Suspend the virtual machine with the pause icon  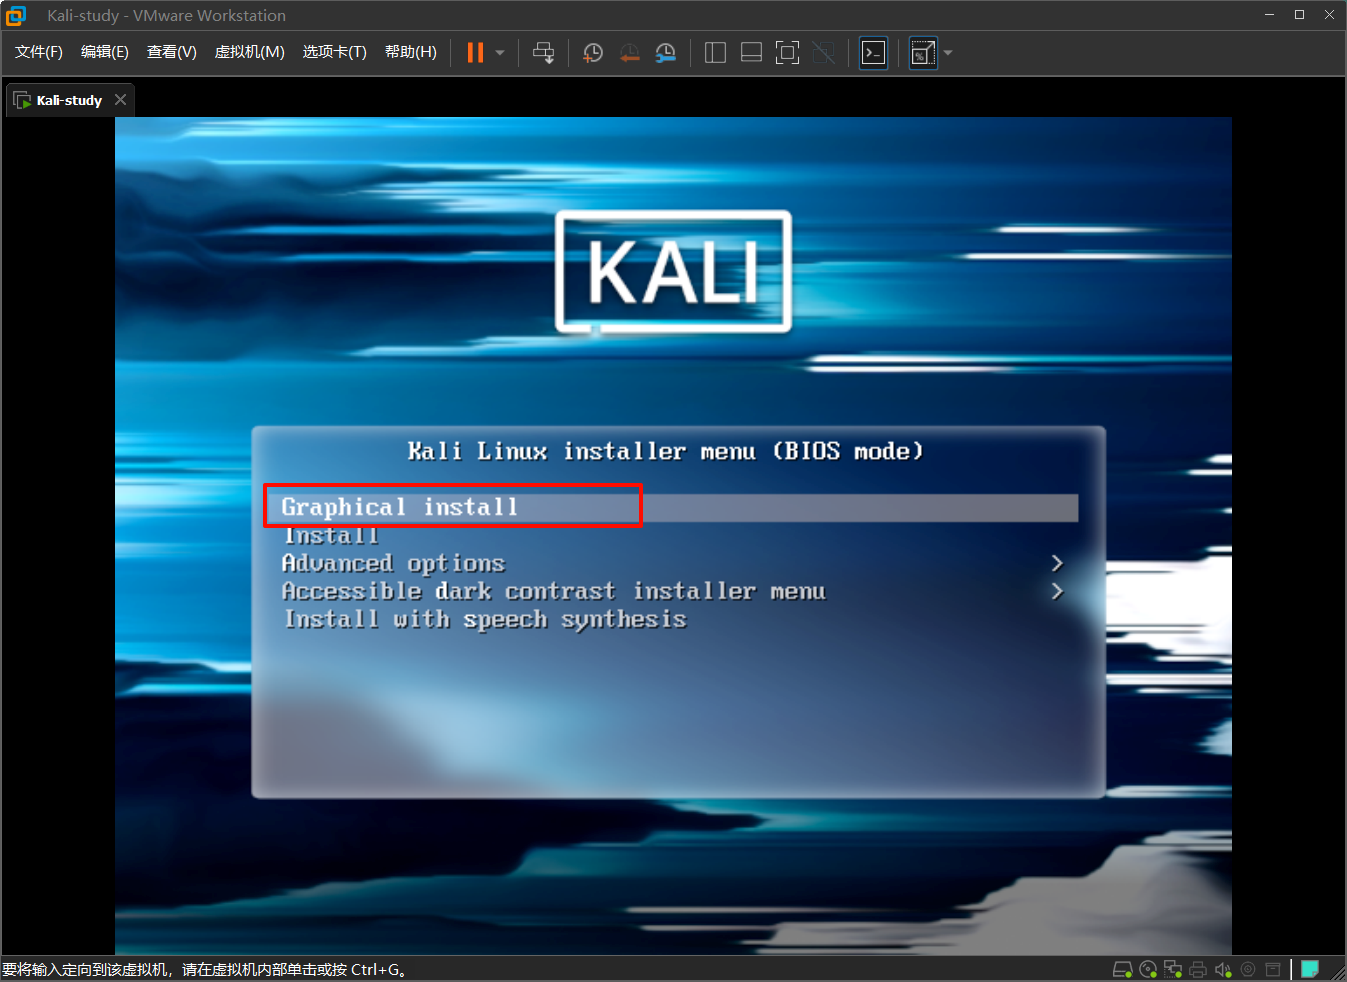[x=474, y=52]
